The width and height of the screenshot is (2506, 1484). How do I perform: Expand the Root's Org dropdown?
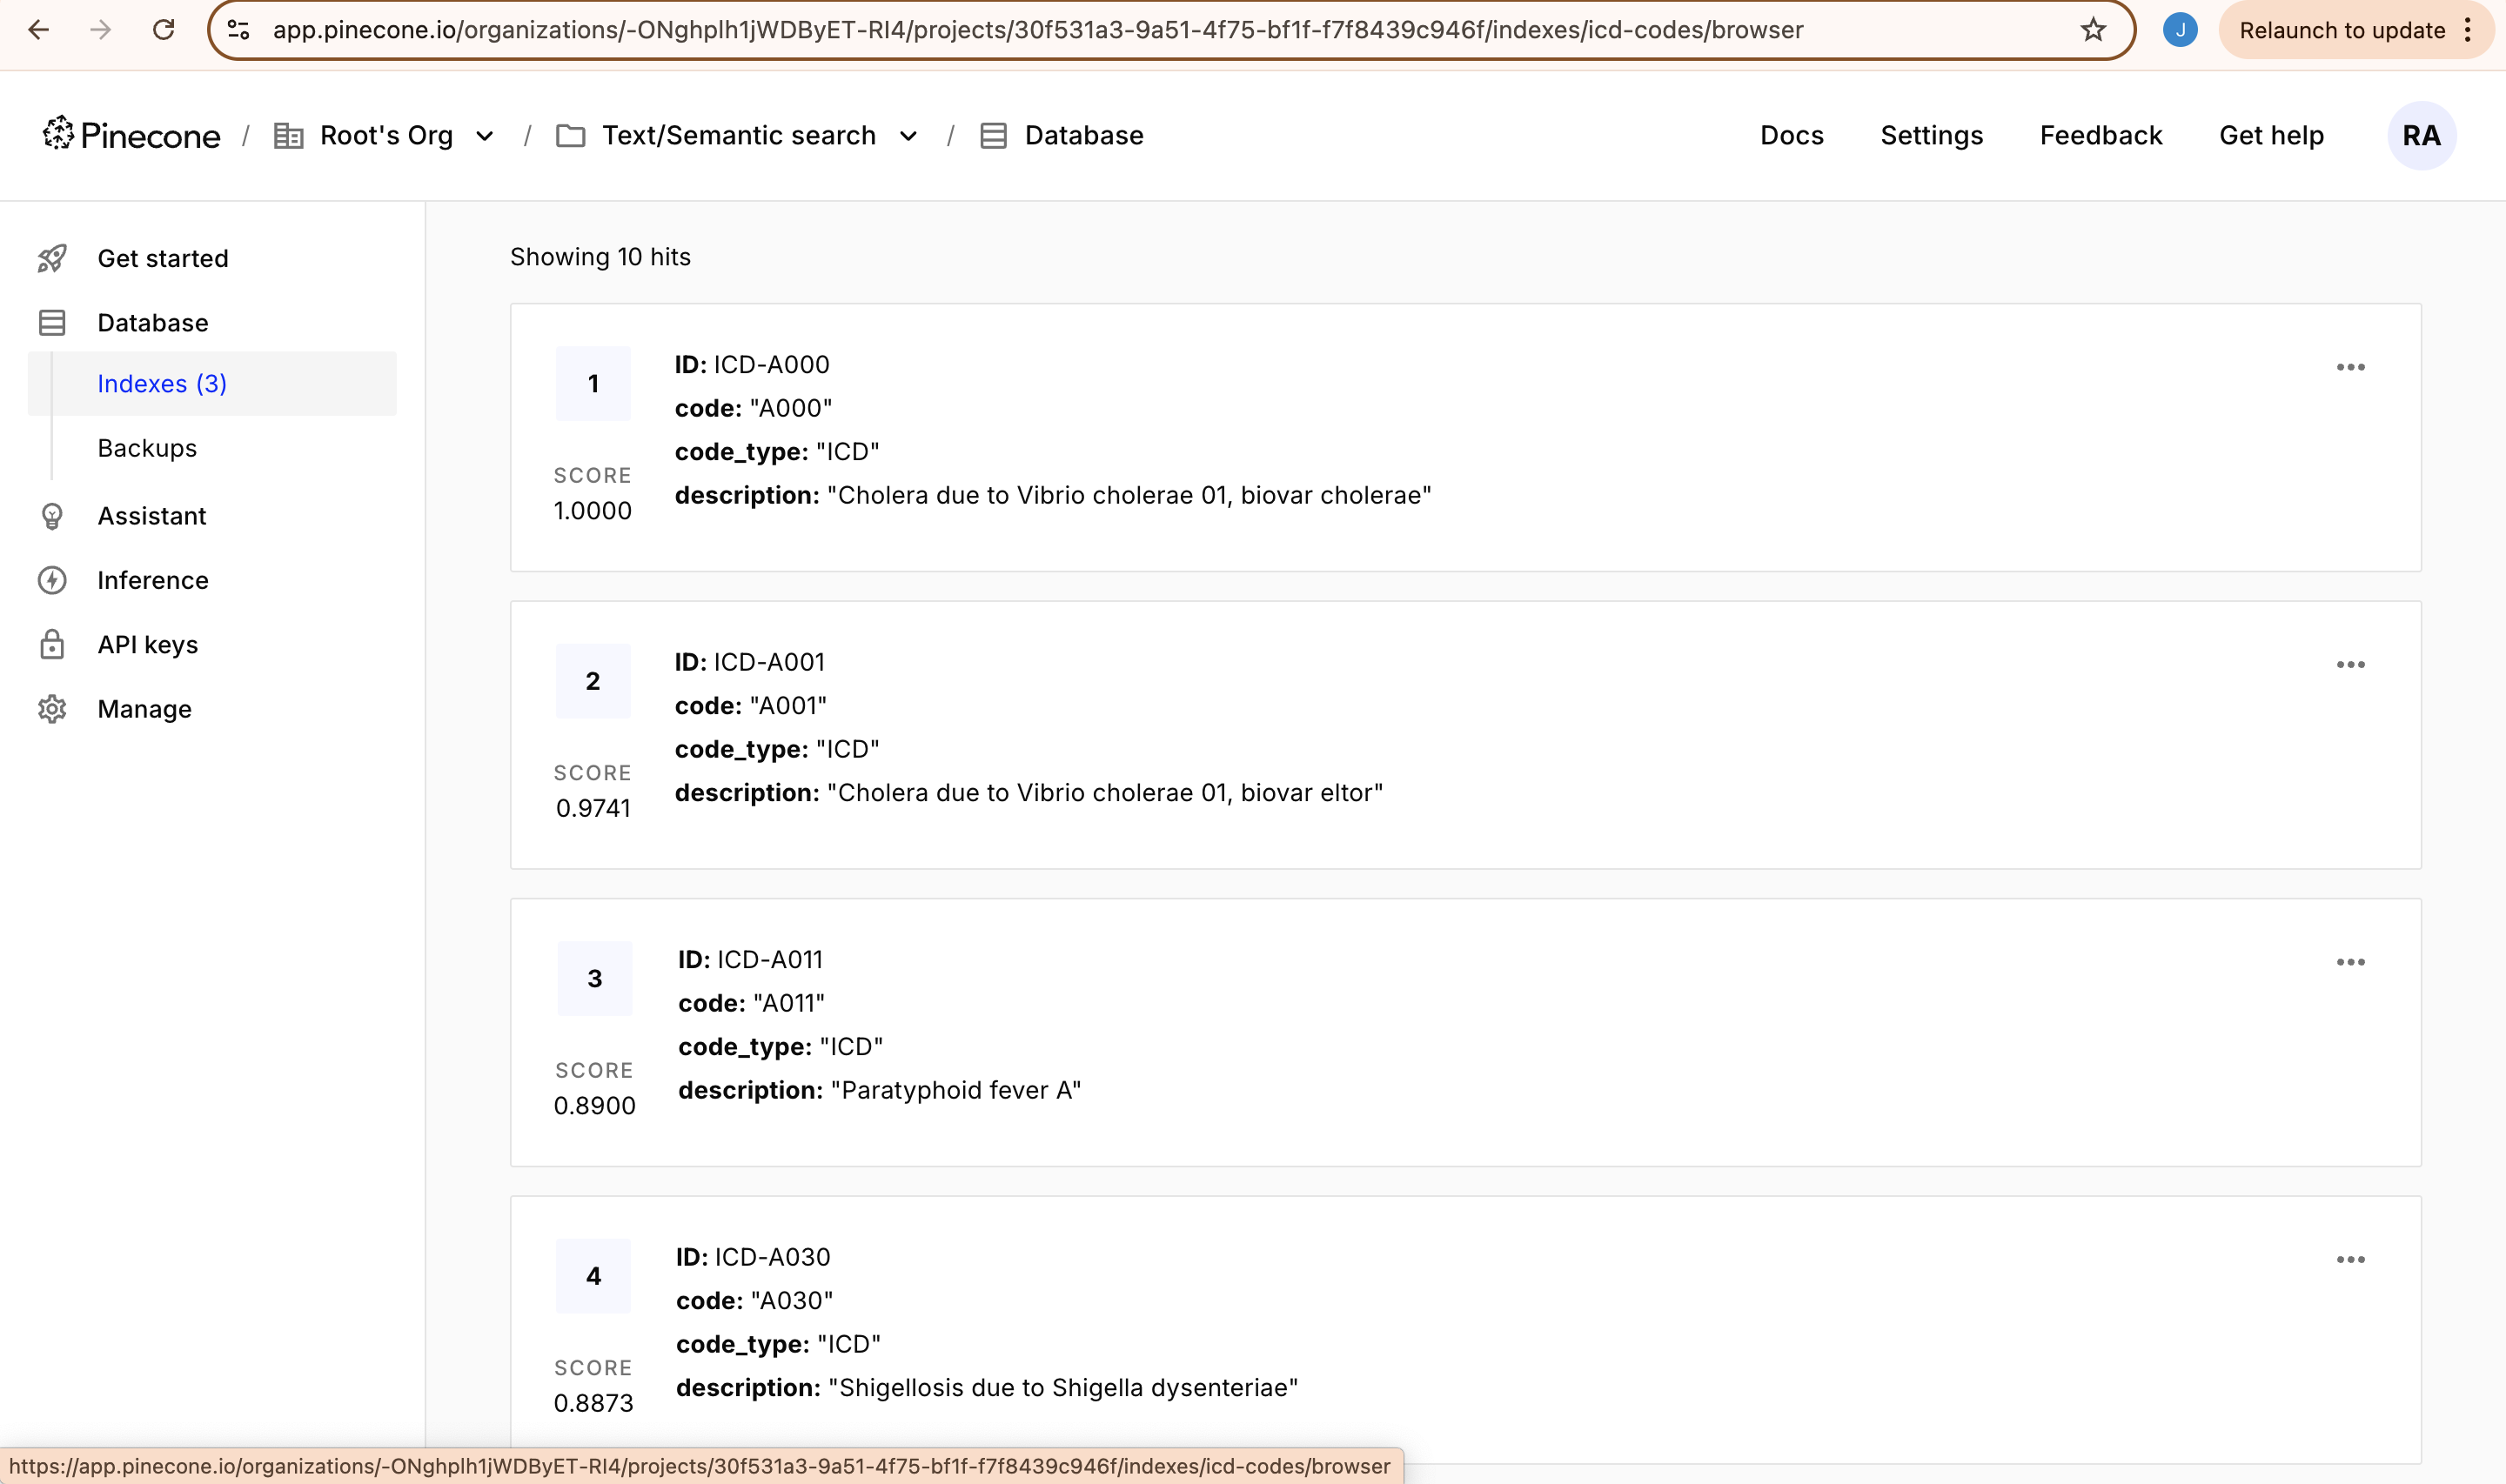485,136
